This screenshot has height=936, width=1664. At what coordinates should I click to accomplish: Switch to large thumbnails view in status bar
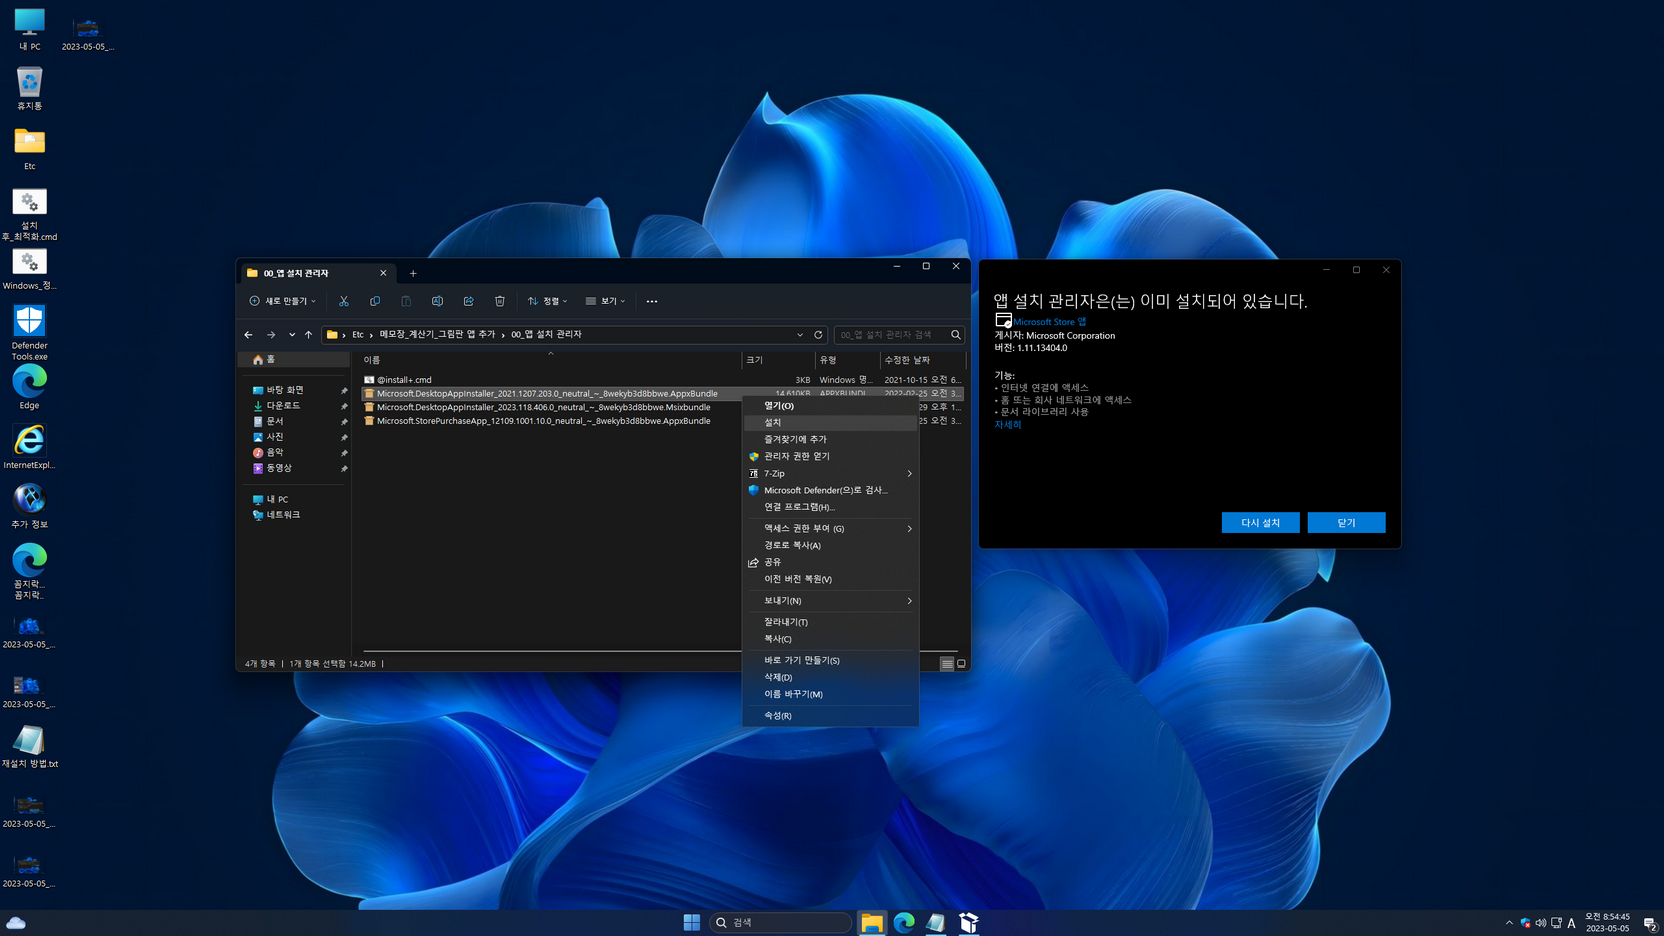click(x=961, y=664)
